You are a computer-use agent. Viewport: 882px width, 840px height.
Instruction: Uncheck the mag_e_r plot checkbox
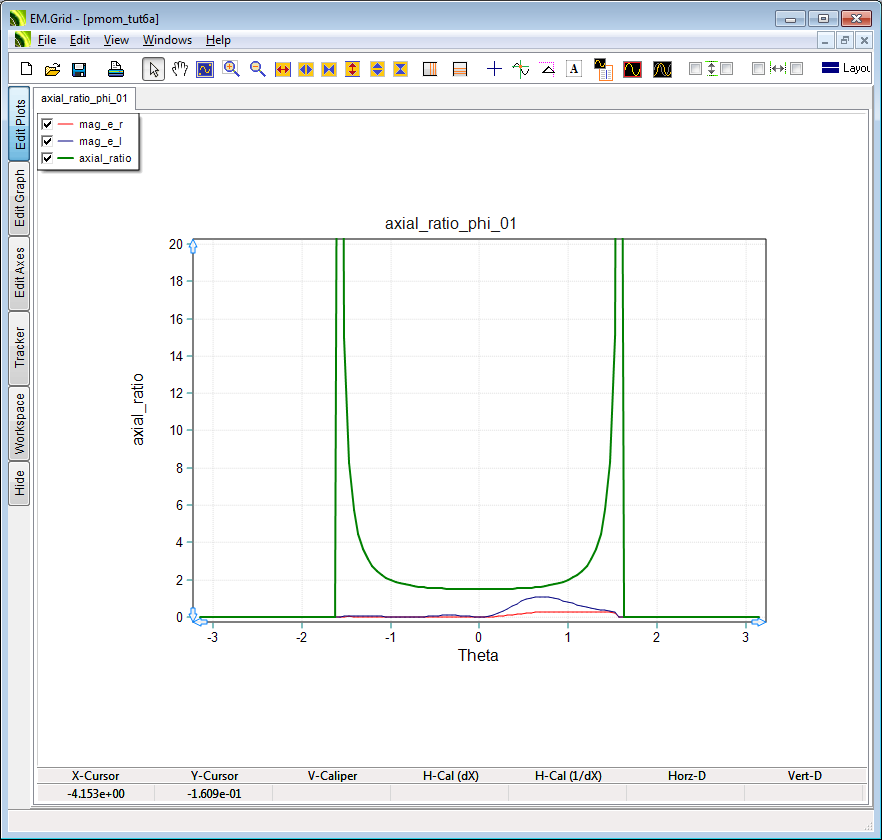point(47,125)
